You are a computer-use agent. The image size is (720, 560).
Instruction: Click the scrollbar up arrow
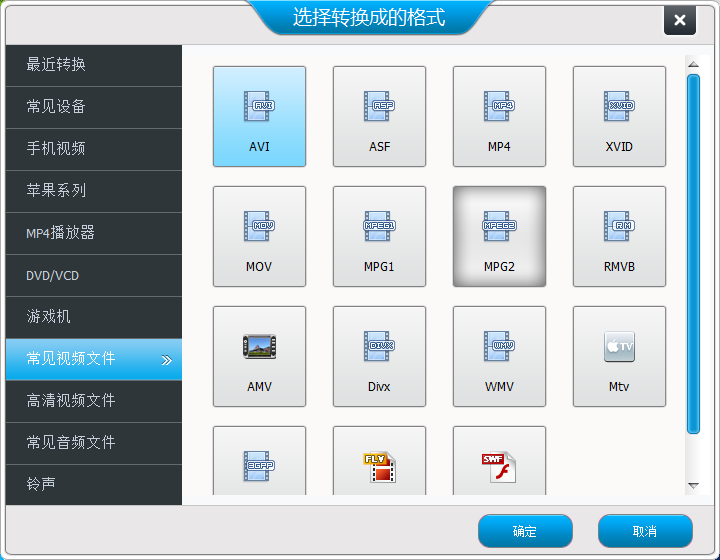(693, 64)
